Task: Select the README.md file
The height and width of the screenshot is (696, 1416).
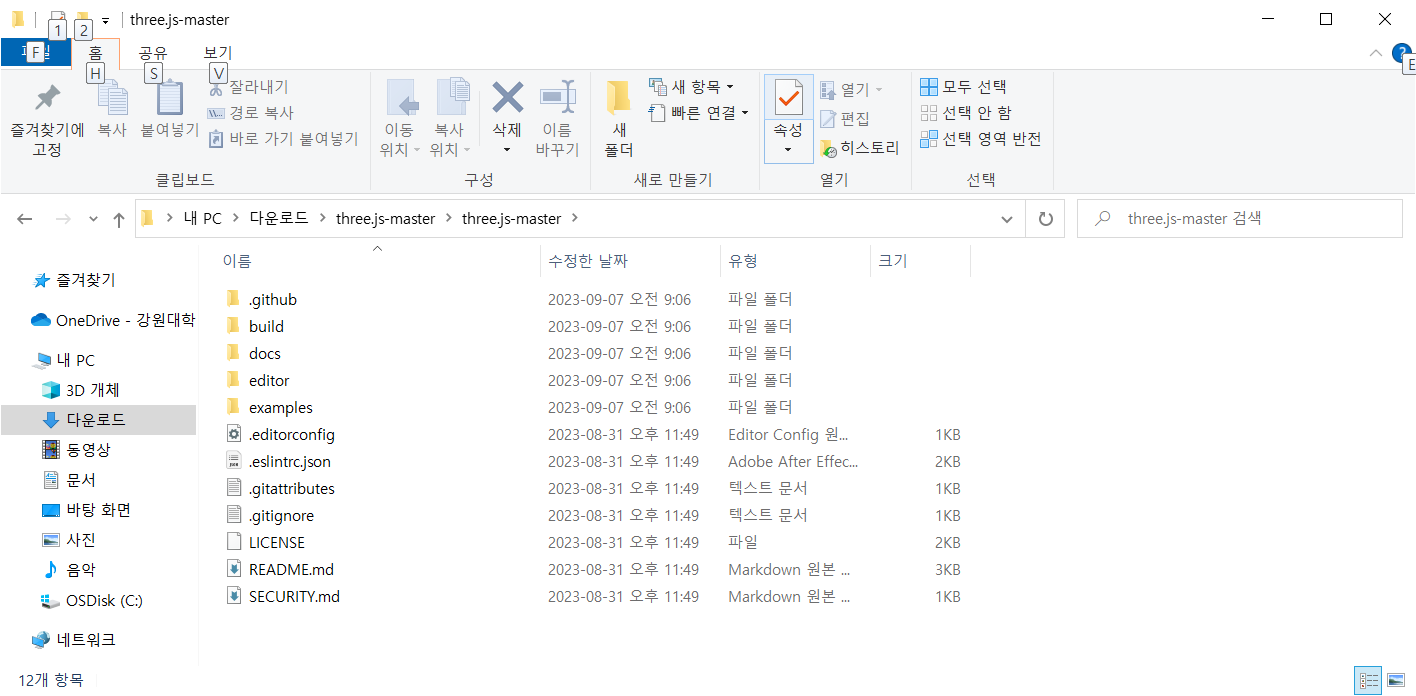Action: (x=291, y=569)
